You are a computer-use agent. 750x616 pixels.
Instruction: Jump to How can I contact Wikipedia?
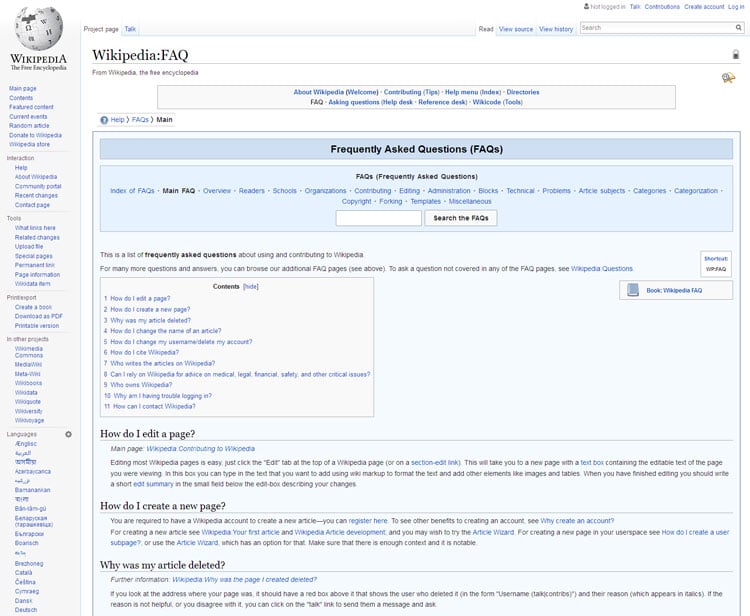[154, 407]
